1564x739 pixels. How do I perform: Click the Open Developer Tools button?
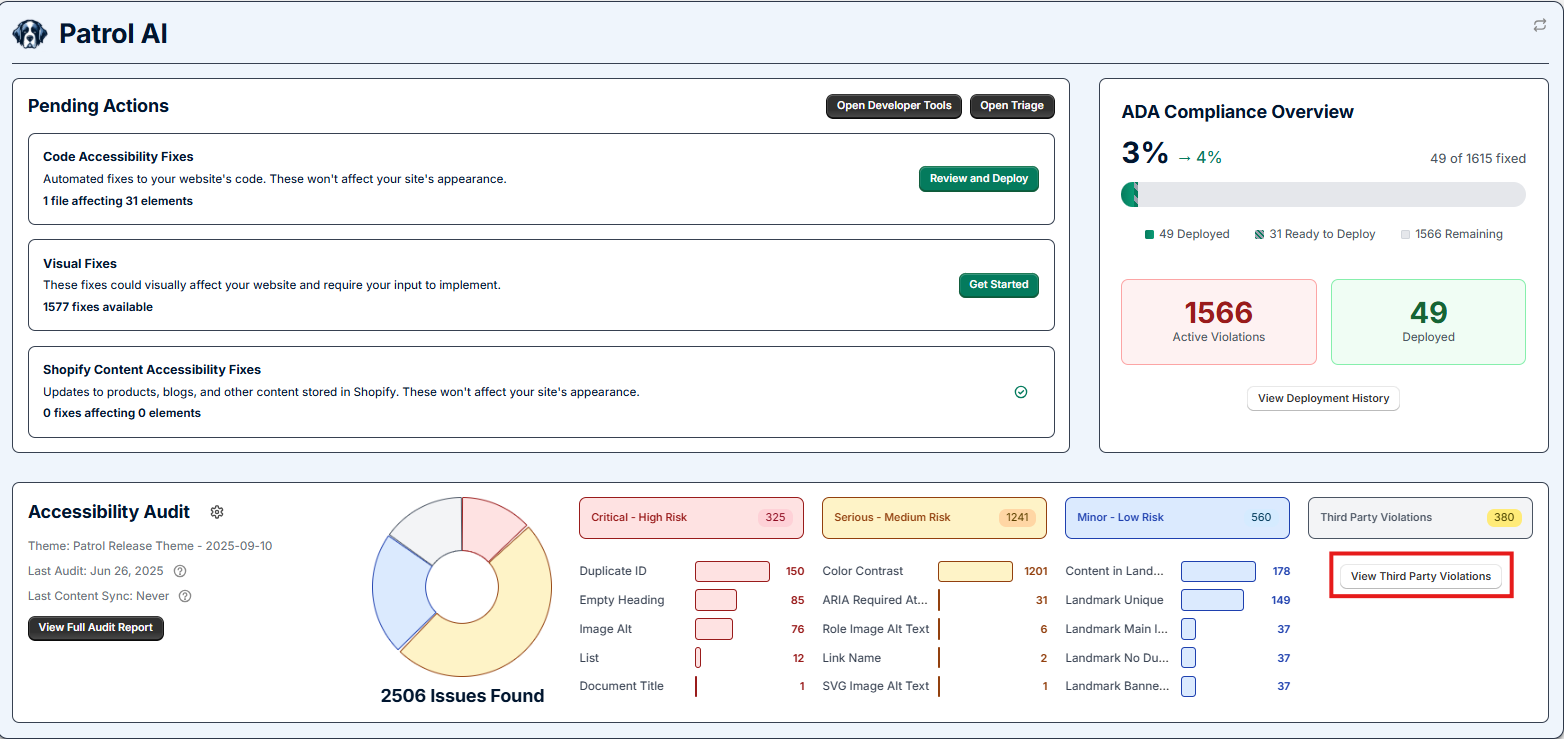coord(894,106)
